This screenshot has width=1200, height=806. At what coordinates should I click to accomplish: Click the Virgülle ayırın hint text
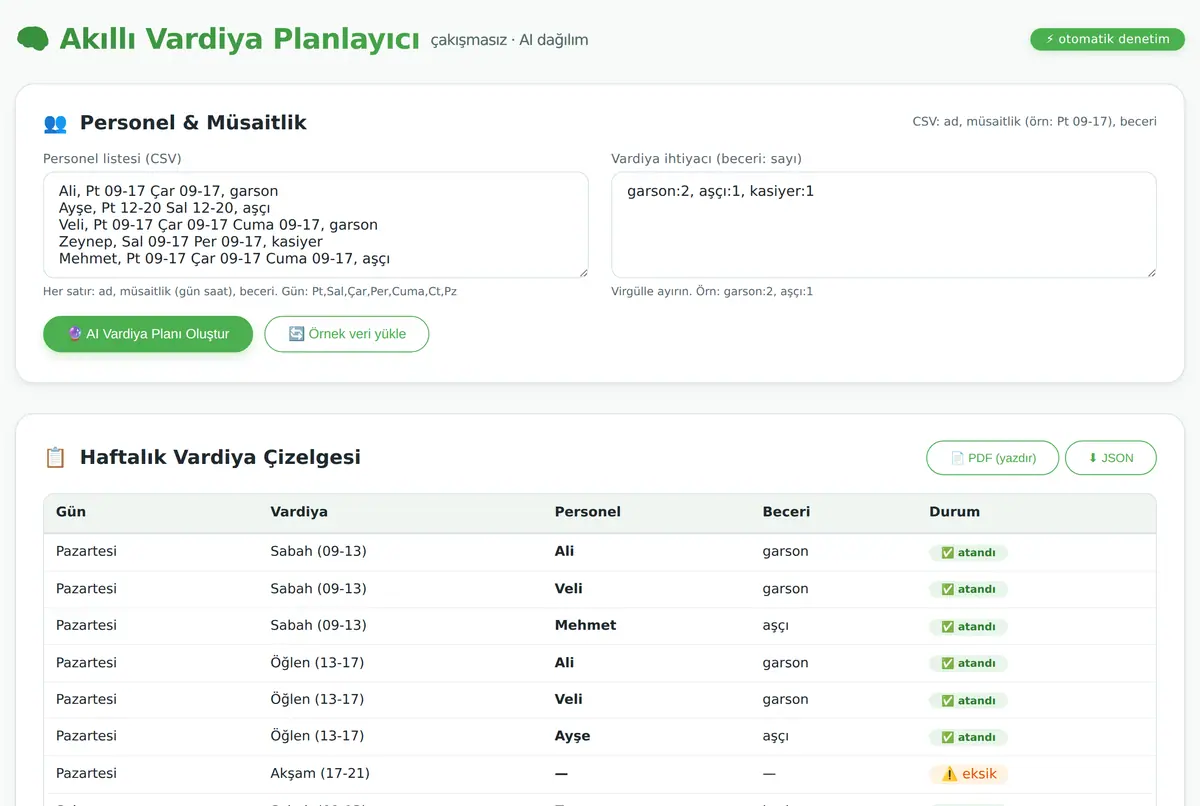[x=712, y=292]
